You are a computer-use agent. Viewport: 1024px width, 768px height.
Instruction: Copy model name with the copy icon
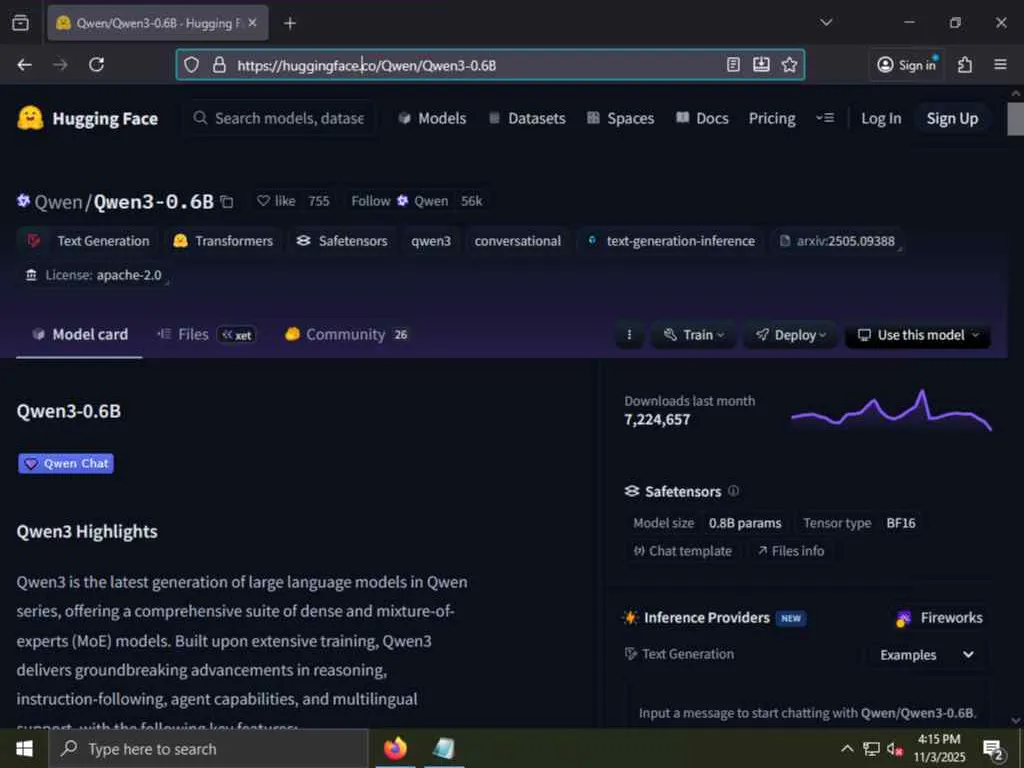(x=227, y=202)
